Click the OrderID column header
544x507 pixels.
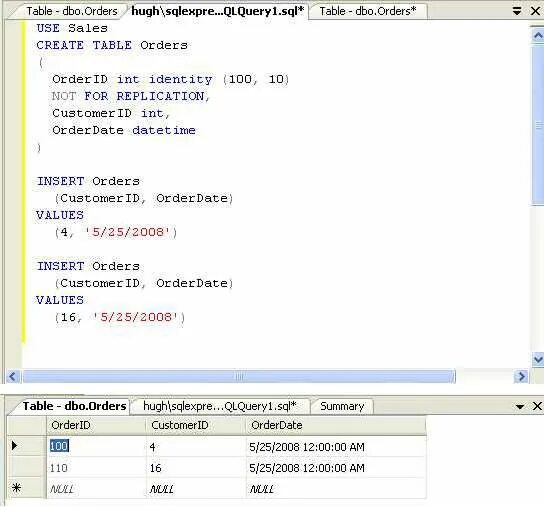pyautogui.click(x=96, y=425)
